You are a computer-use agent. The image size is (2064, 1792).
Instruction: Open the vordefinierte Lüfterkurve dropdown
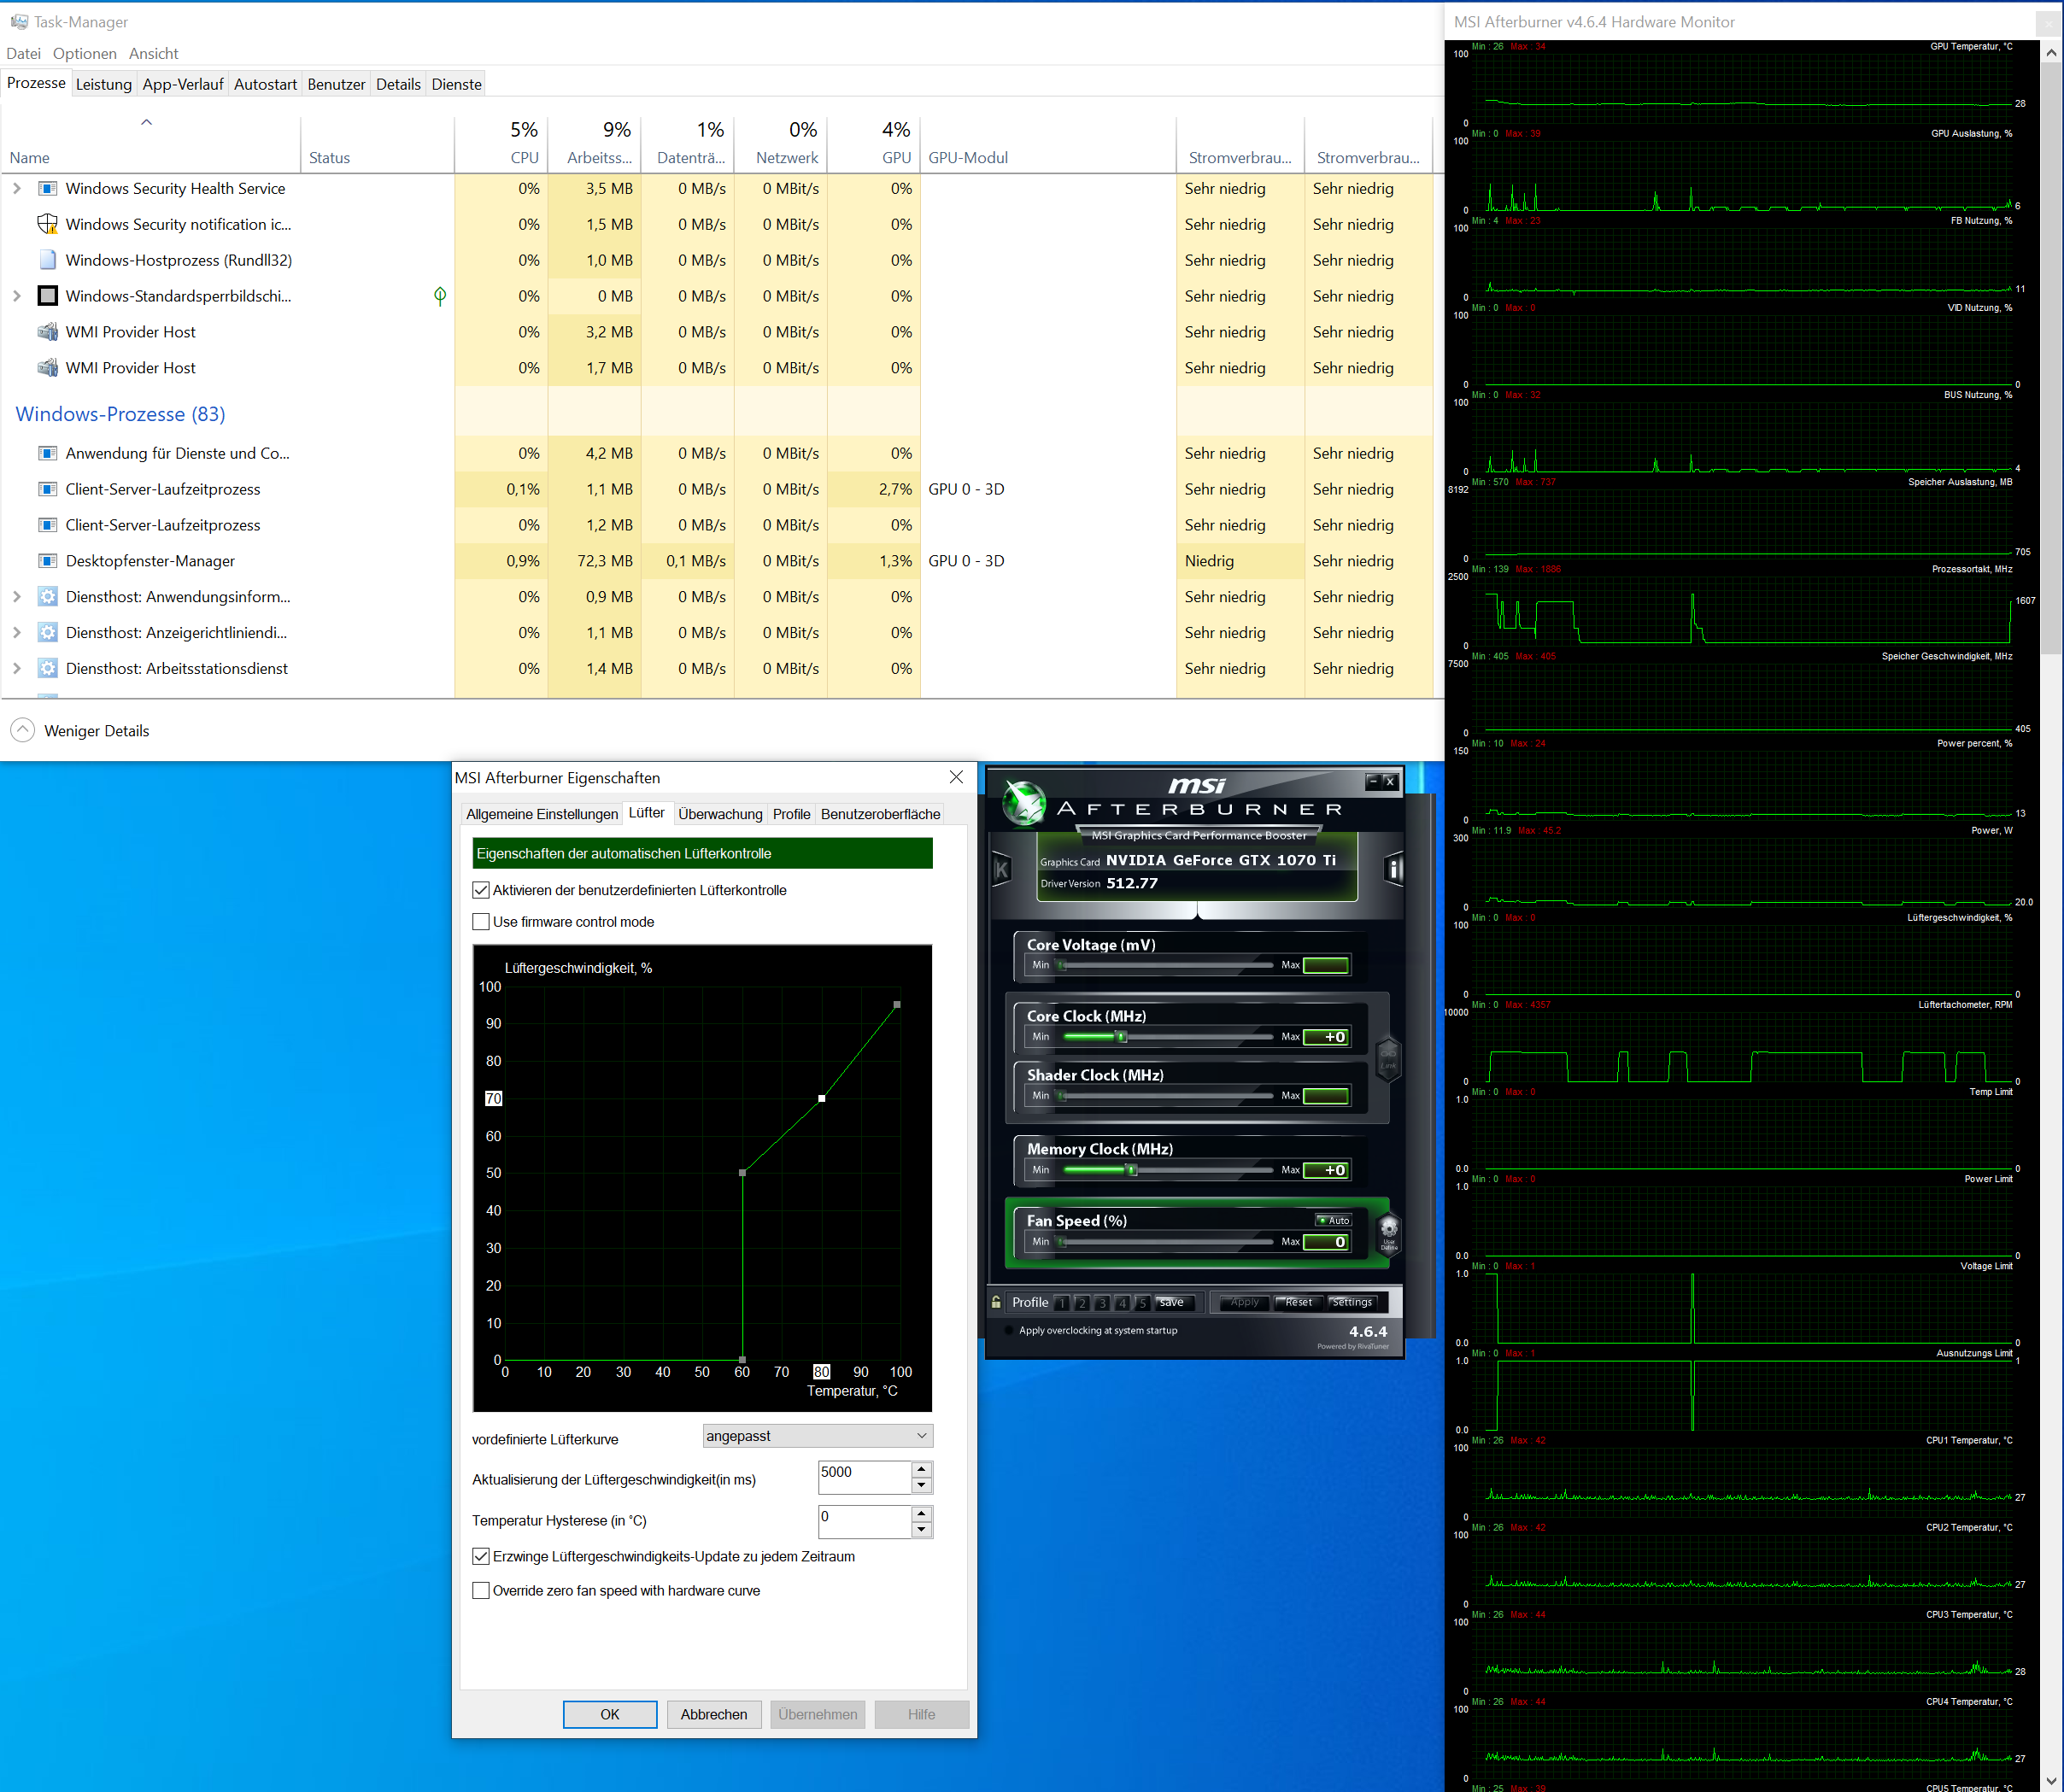coord(817,1436)
